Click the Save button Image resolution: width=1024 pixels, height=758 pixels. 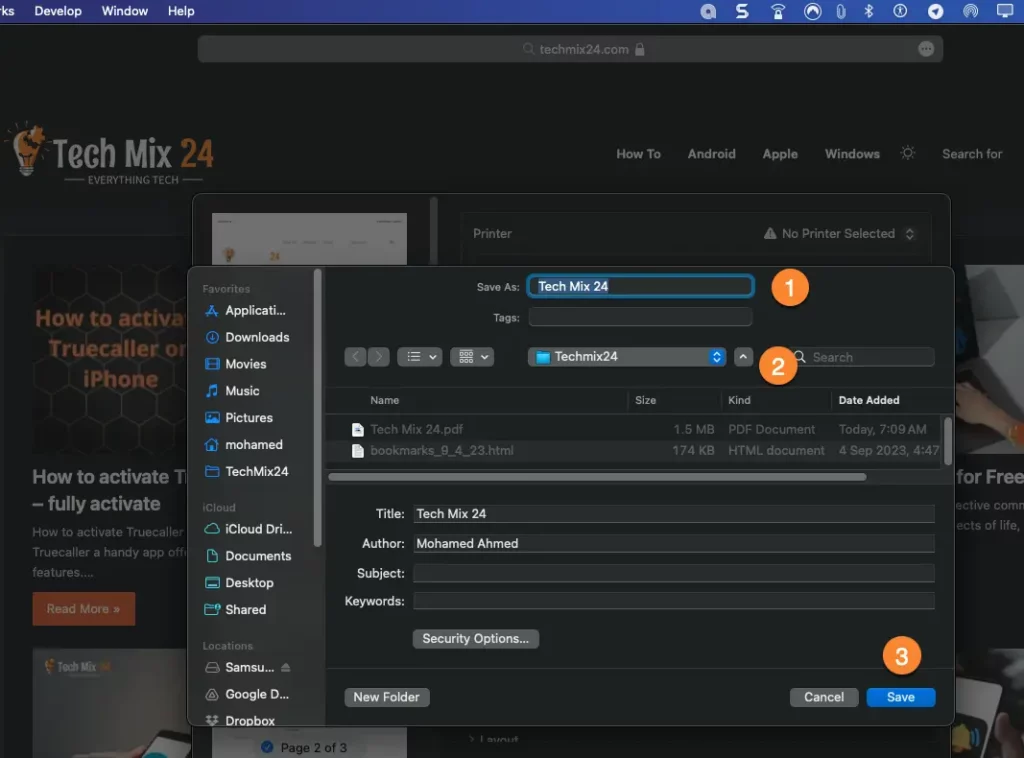point(900,697)
